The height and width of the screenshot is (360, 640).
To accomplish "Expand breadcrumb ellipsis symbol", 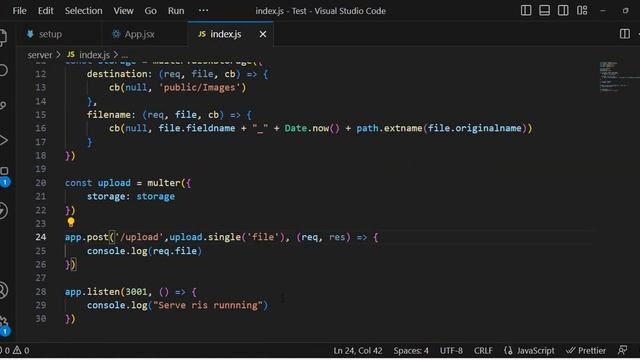I will point(124,55).
